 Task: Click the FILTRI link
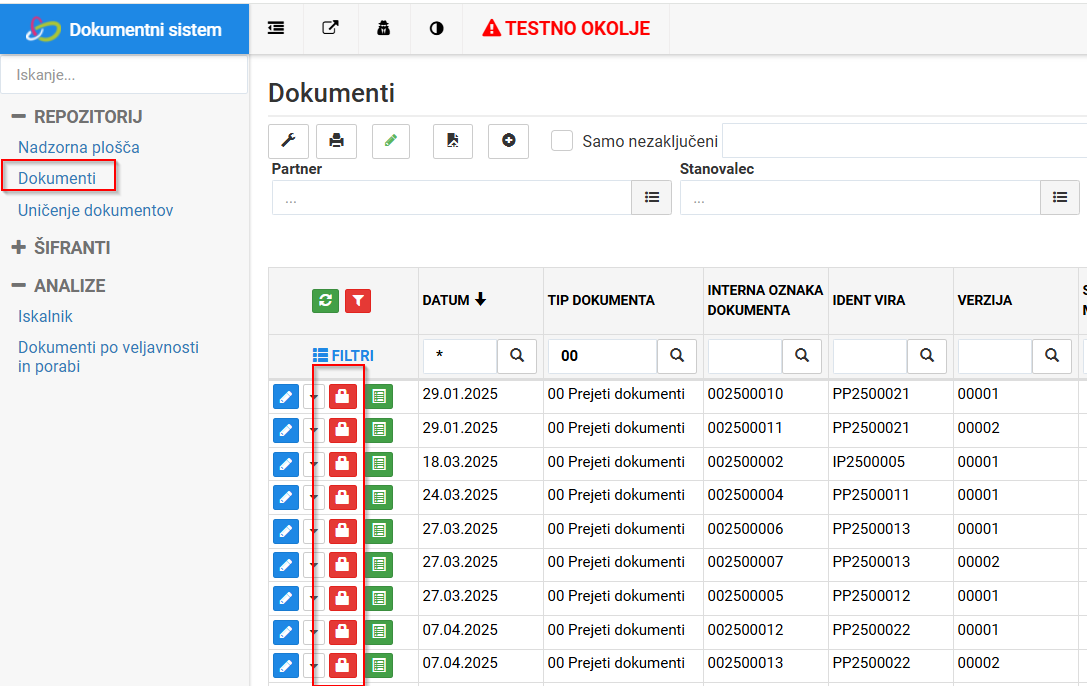point(343,355)
